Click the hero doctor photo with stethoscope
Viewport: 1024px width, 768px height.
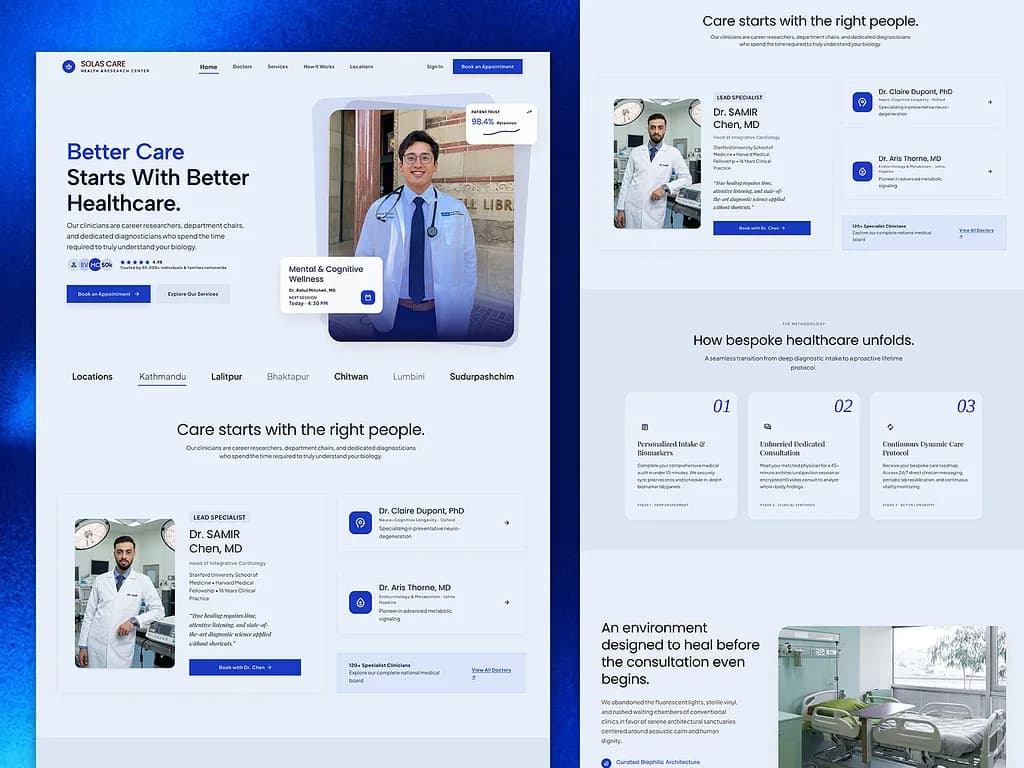pos(421,225)
